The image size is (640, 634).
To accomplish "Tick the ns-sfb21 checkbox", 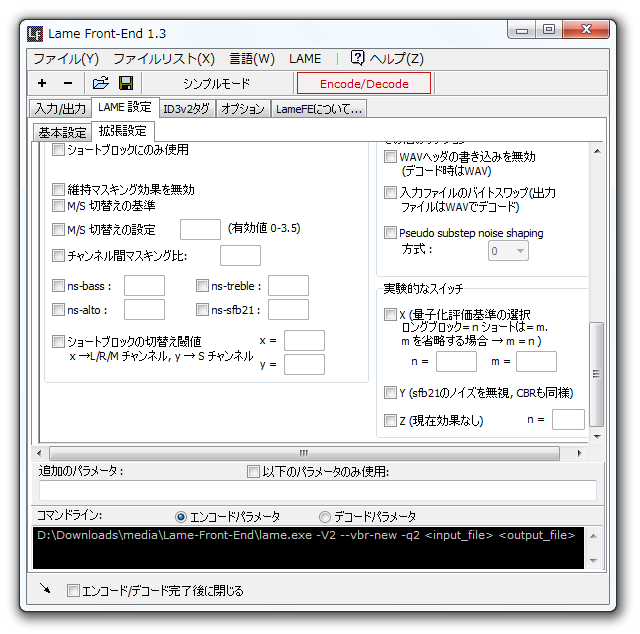I will [x=202, y=309].
